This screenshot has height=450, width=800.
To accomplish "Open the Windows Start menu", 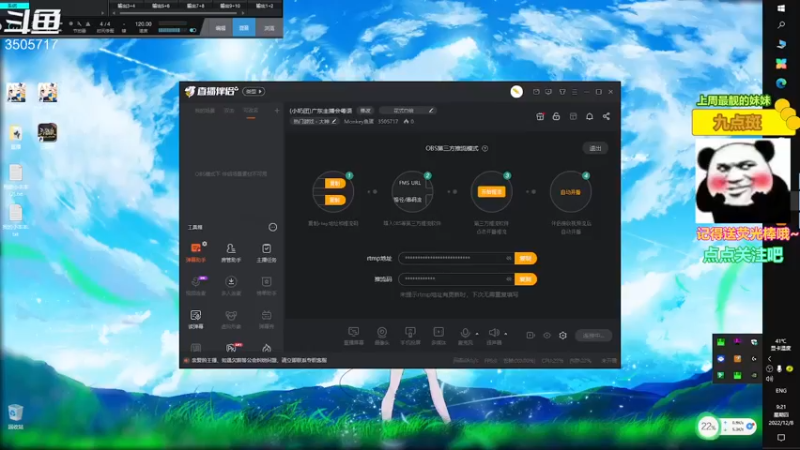I will coord(781,8).
